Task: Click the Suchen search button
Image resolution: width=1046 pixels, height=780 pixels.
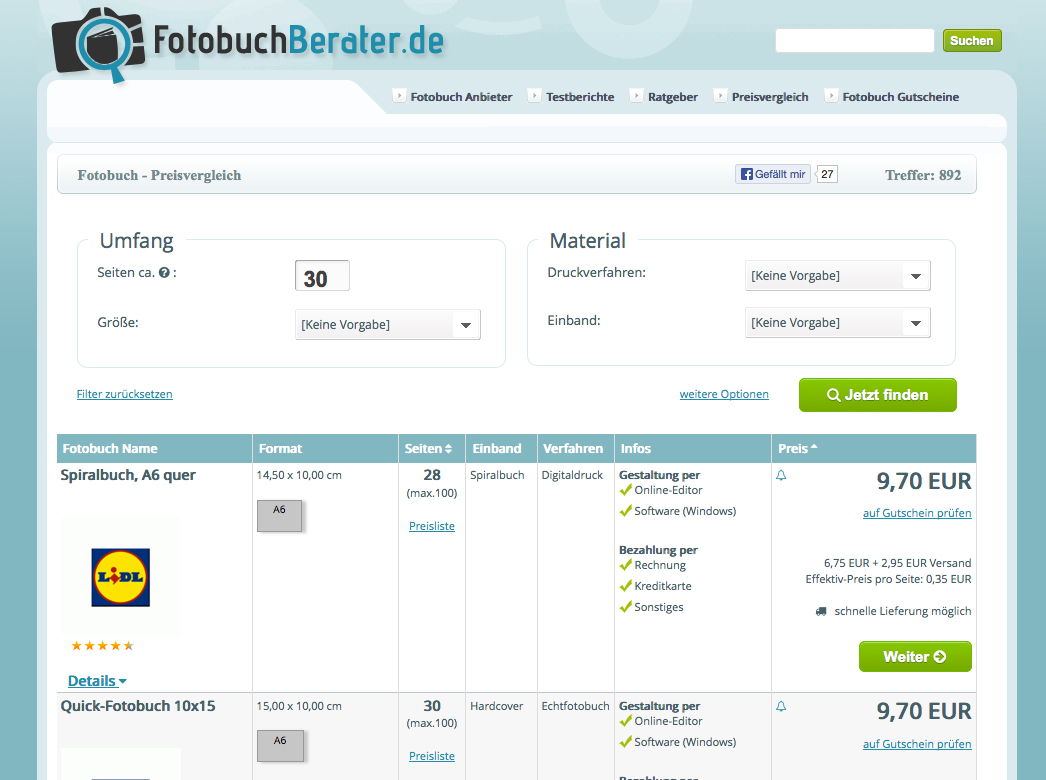Action: pos(972,41)
